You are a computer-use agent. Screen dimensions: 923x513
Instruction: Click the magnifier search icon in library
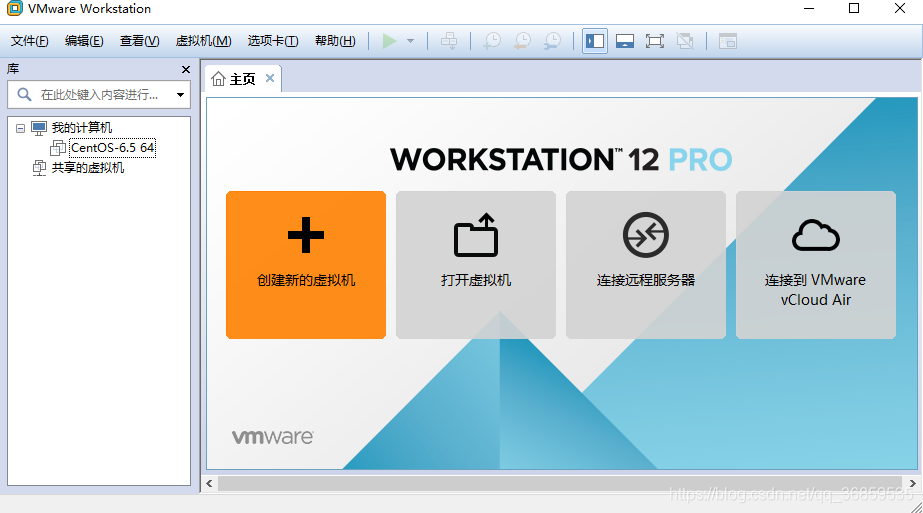pyautogui.click(x=24, y=94)
